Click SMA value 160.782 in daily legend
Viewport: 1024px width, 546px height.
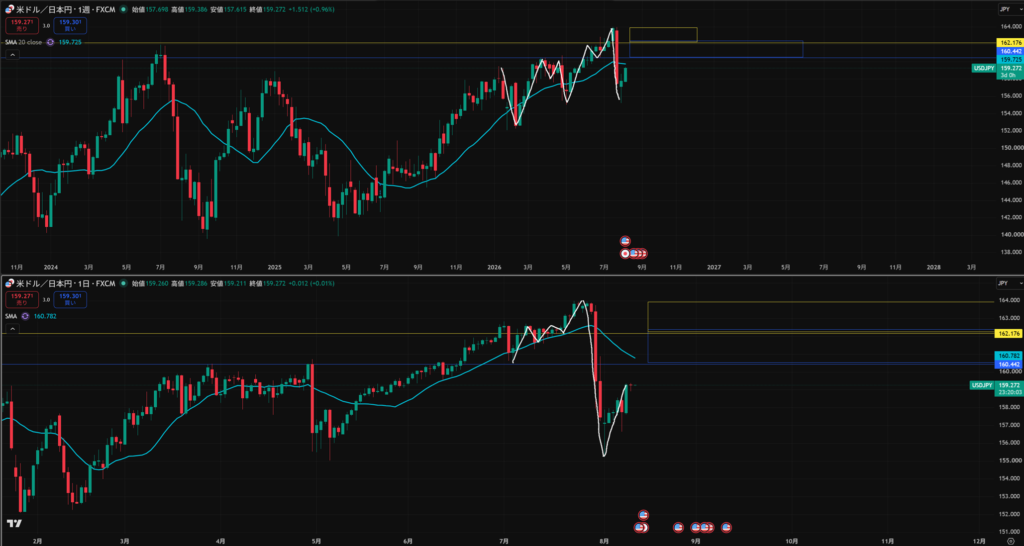point(44,315)
